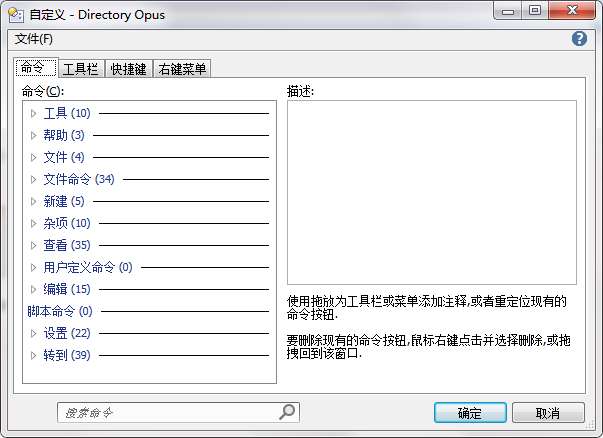Viewport: 603px width, 438px height.
Task: Click inside the 描述 description box
Action: click(x=431, y=192)
